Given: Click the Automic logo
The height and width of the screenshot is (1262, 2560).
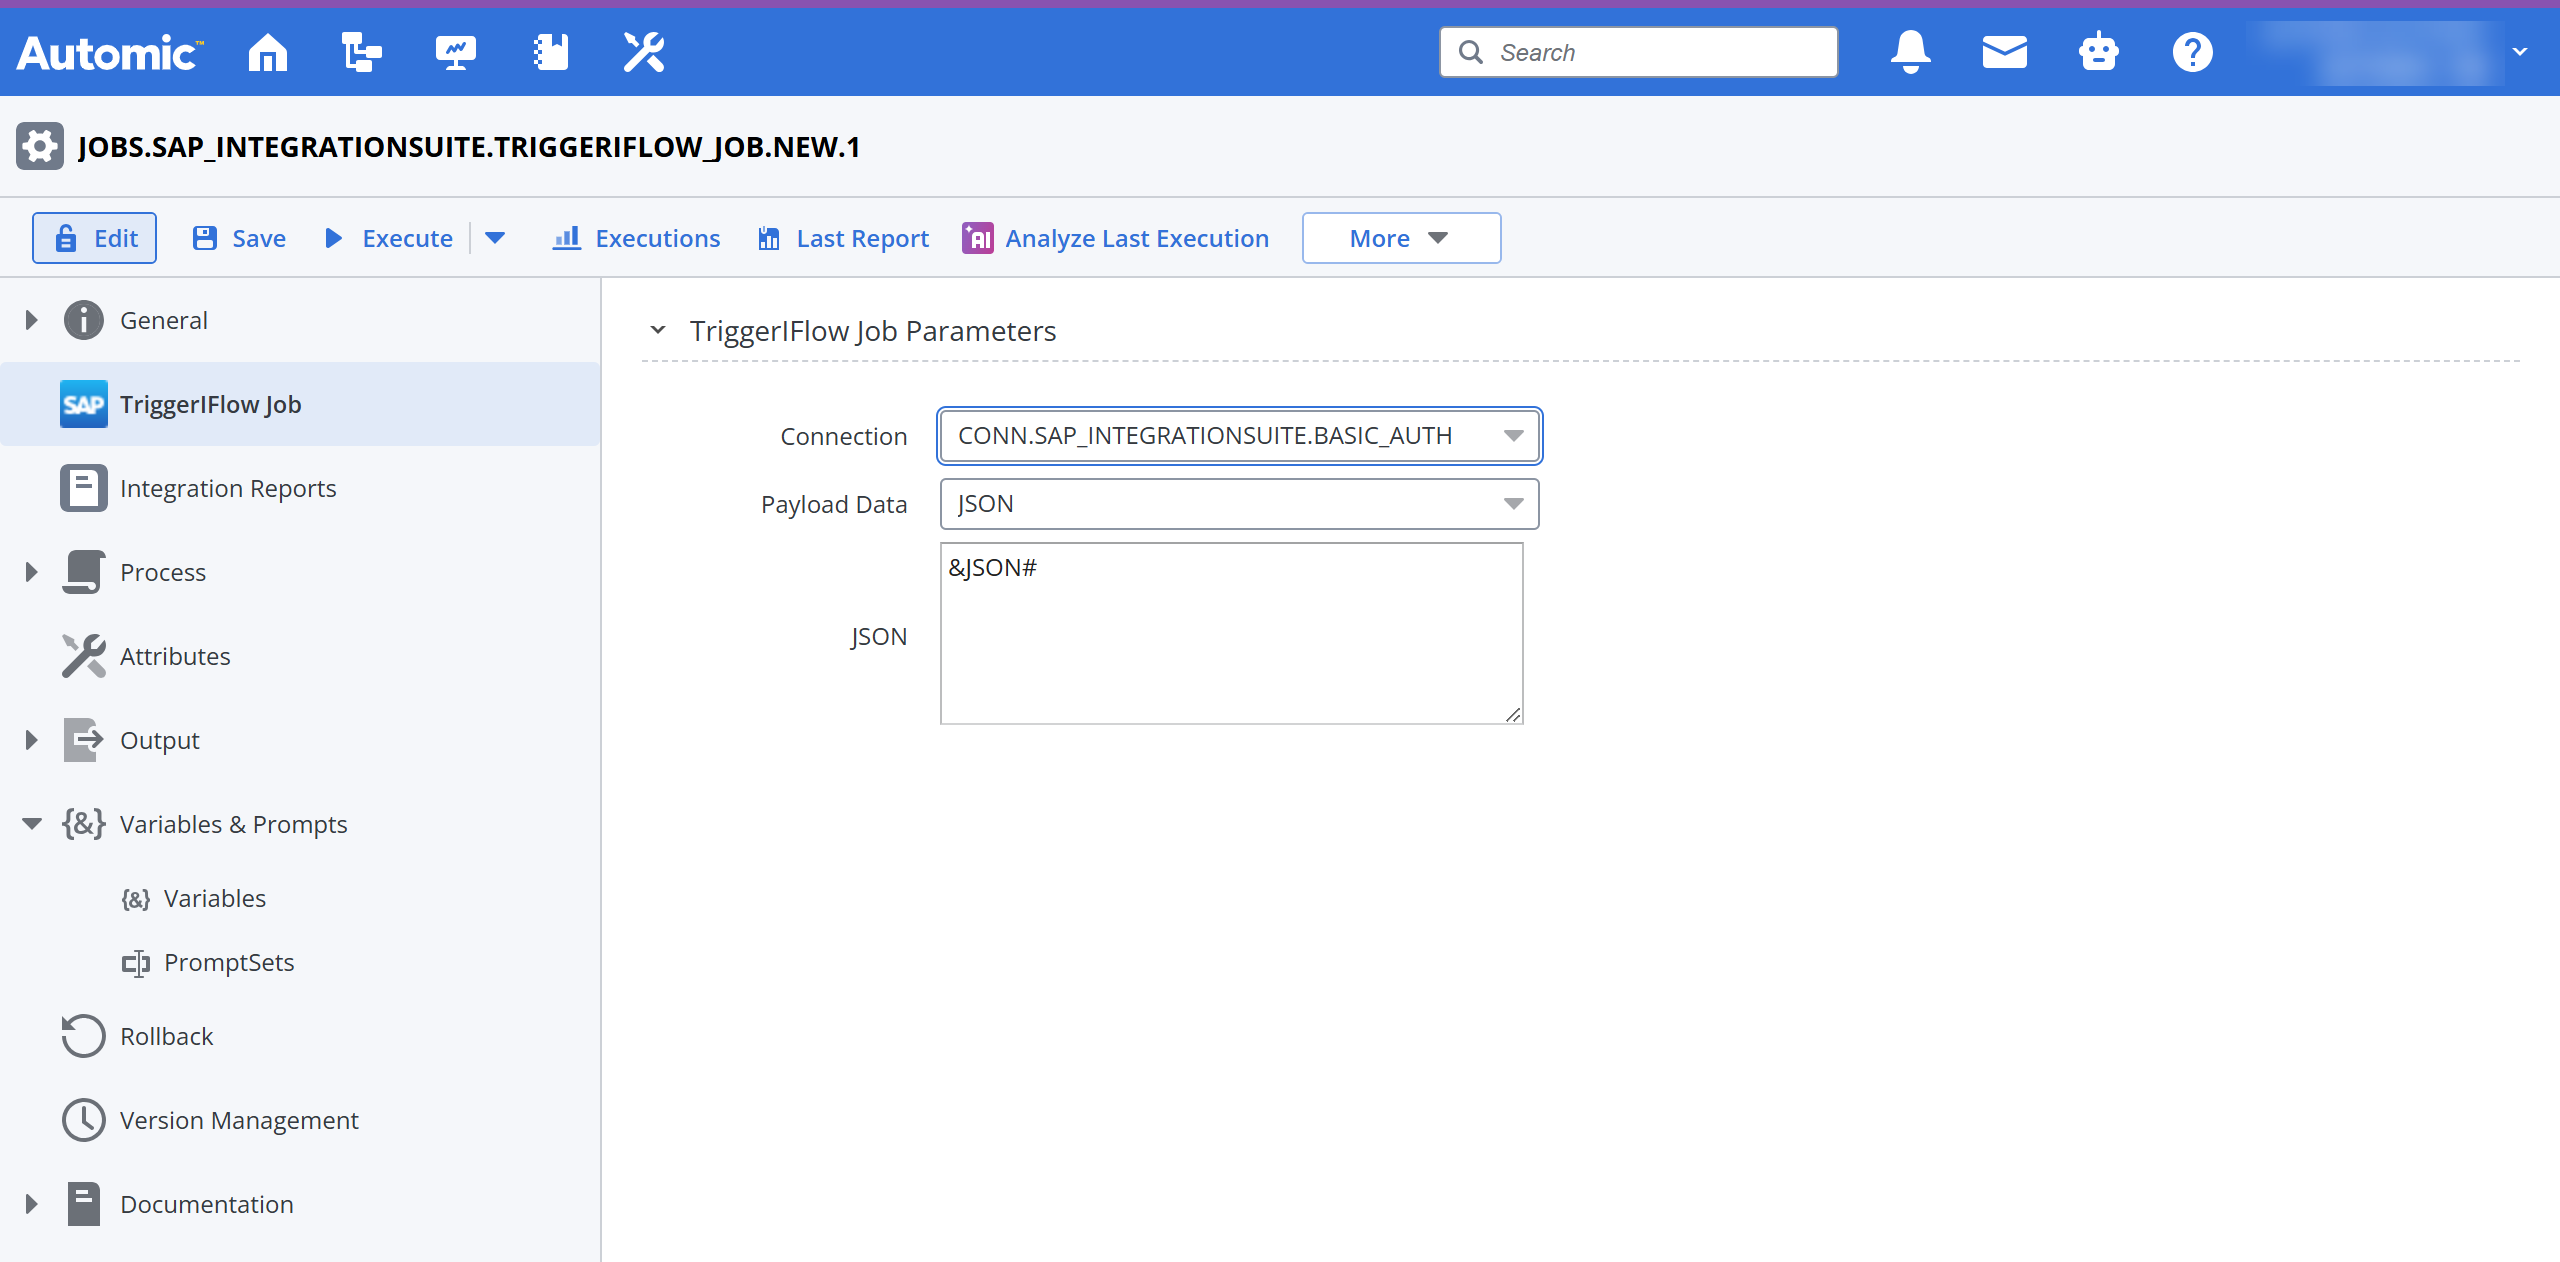Looking at the screenshot, I should pos(110,53).
